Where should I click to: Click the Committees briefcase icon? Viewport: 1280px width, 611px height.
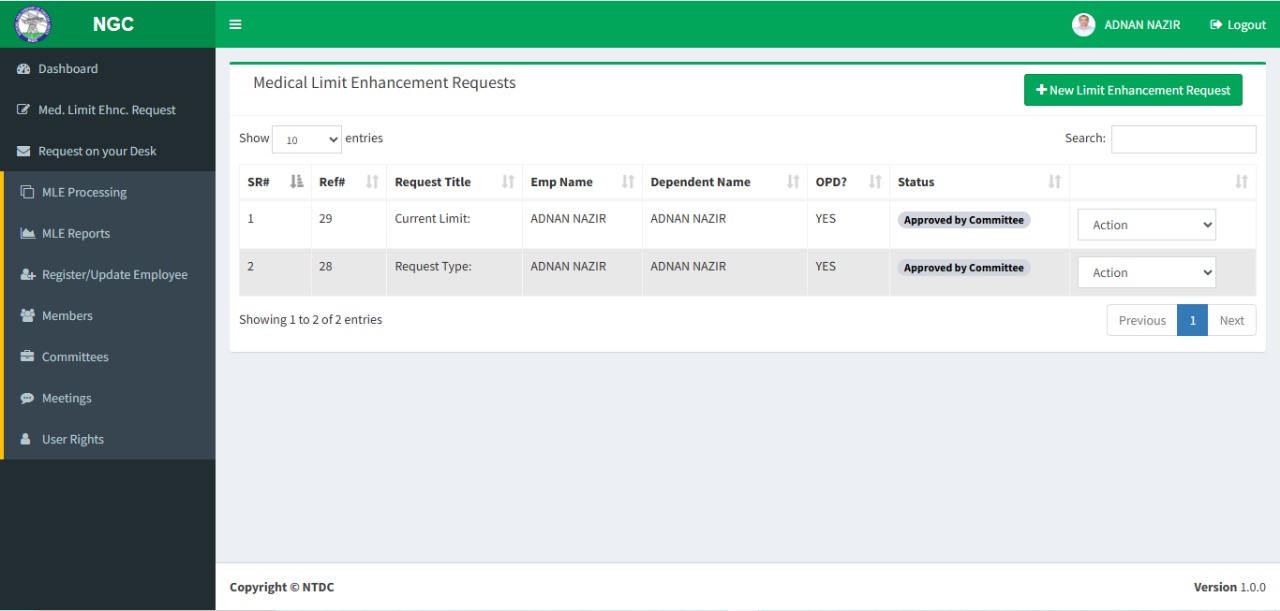28,357
